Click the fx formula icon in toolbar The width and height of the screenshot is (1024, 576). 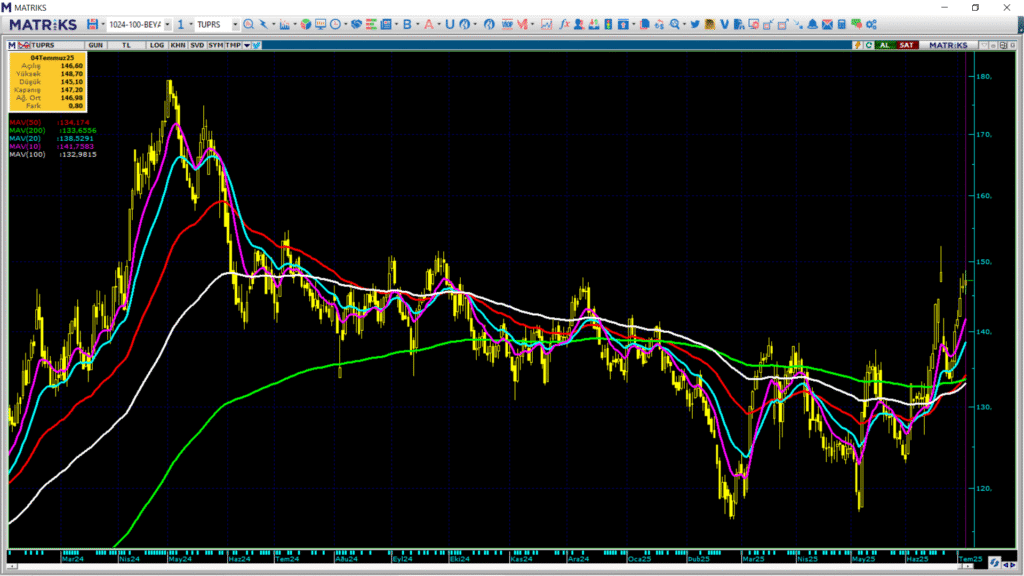(565, 24)
